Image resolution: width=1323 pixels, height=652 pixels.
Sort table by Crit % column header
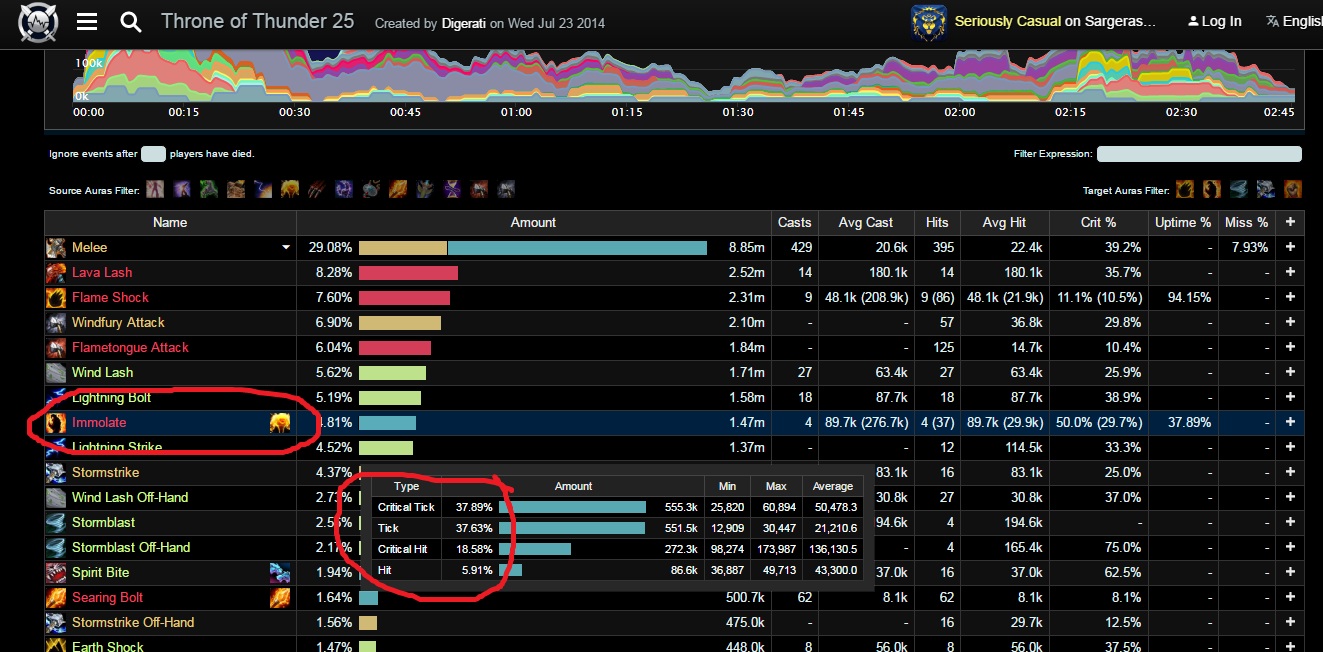[x=1098, y=222]
